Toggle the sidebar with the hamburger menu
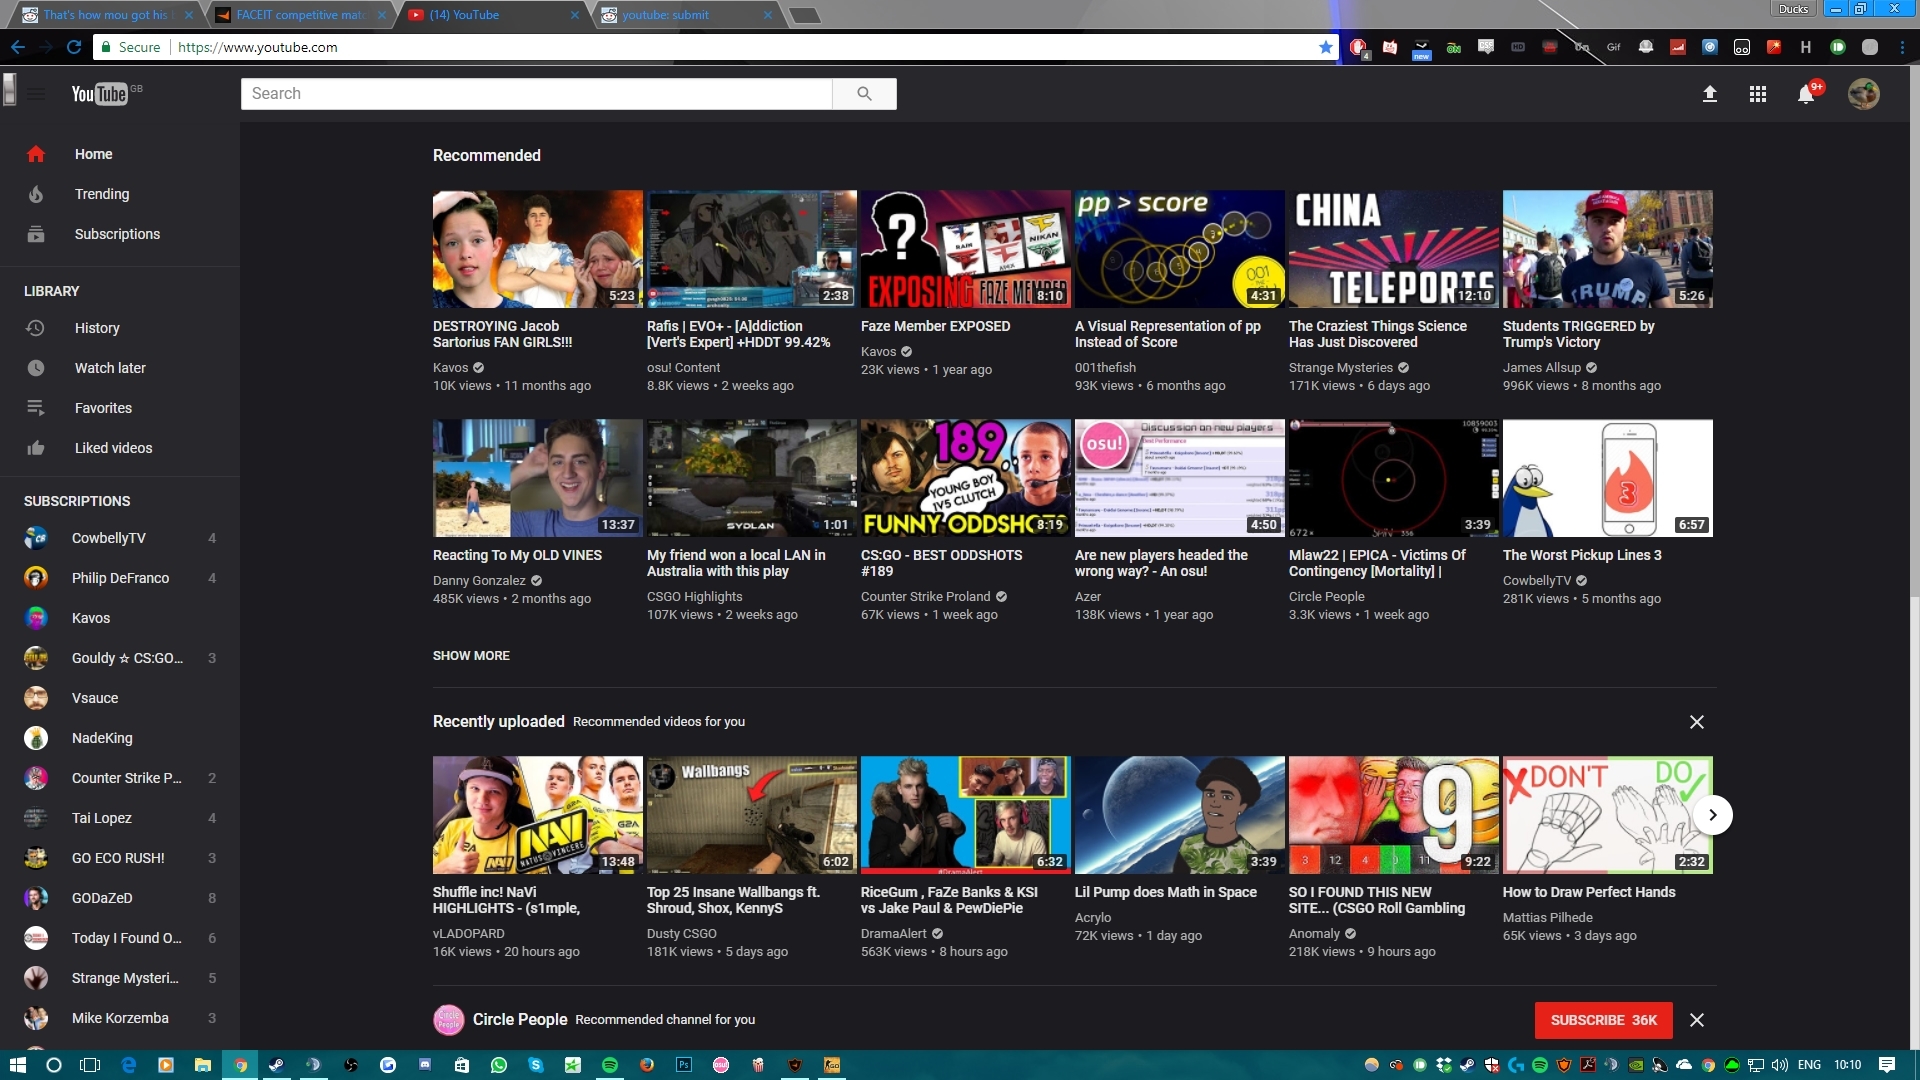Screen dimensions: 1920x1080 click(x=37, y=93)
